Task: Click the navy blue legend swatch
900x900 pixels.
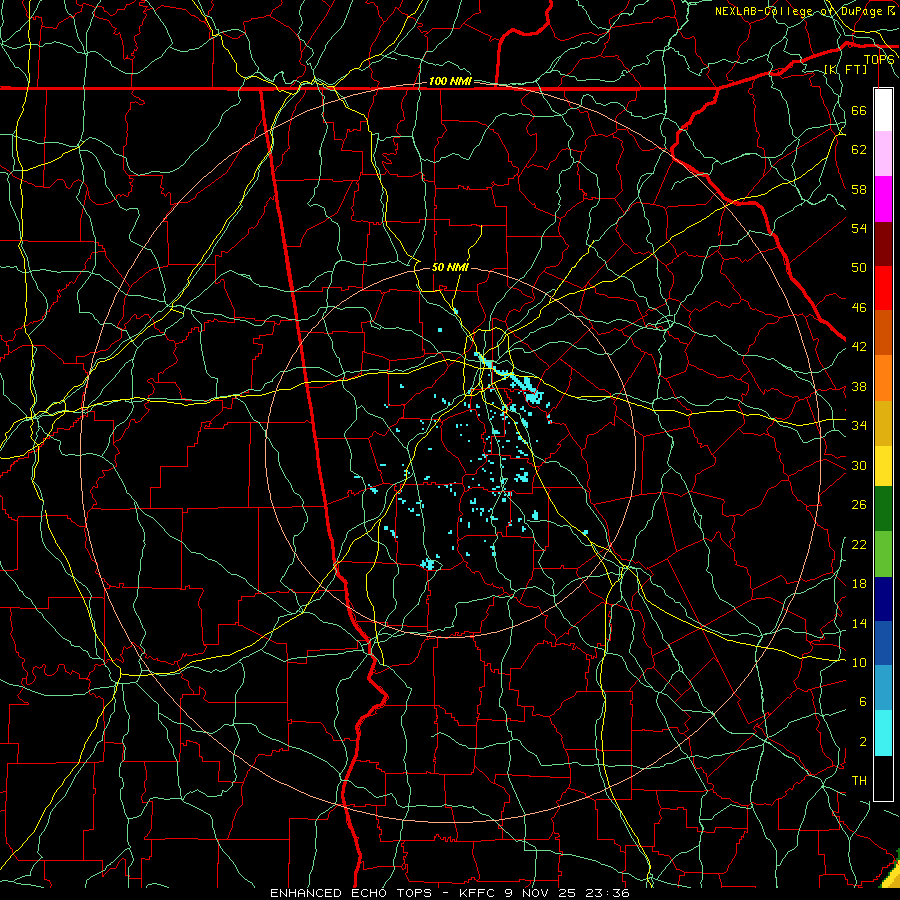Action: coord(883,599)
